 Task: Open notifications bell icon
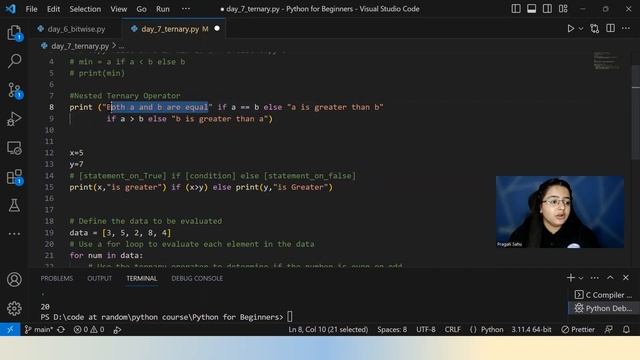pos(626,329)
